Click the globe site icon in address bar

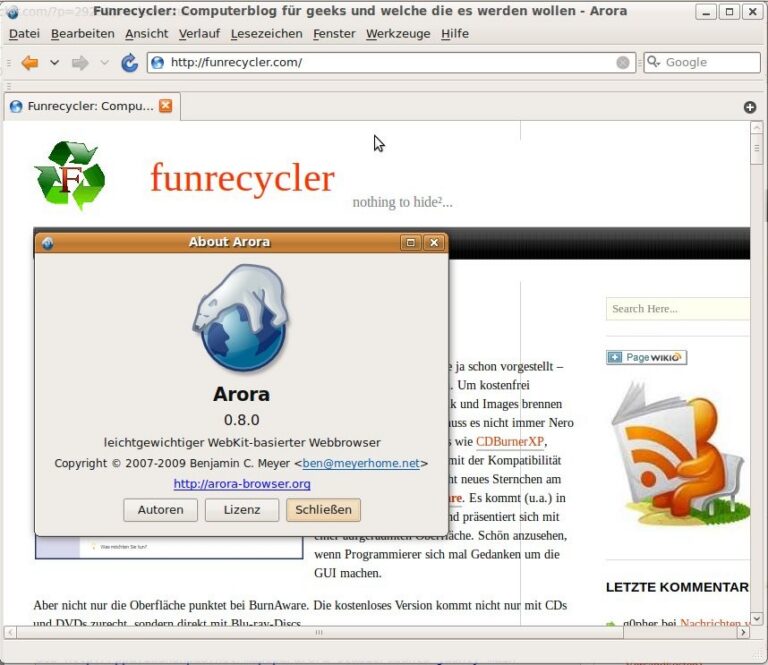(x=157, y=63)
